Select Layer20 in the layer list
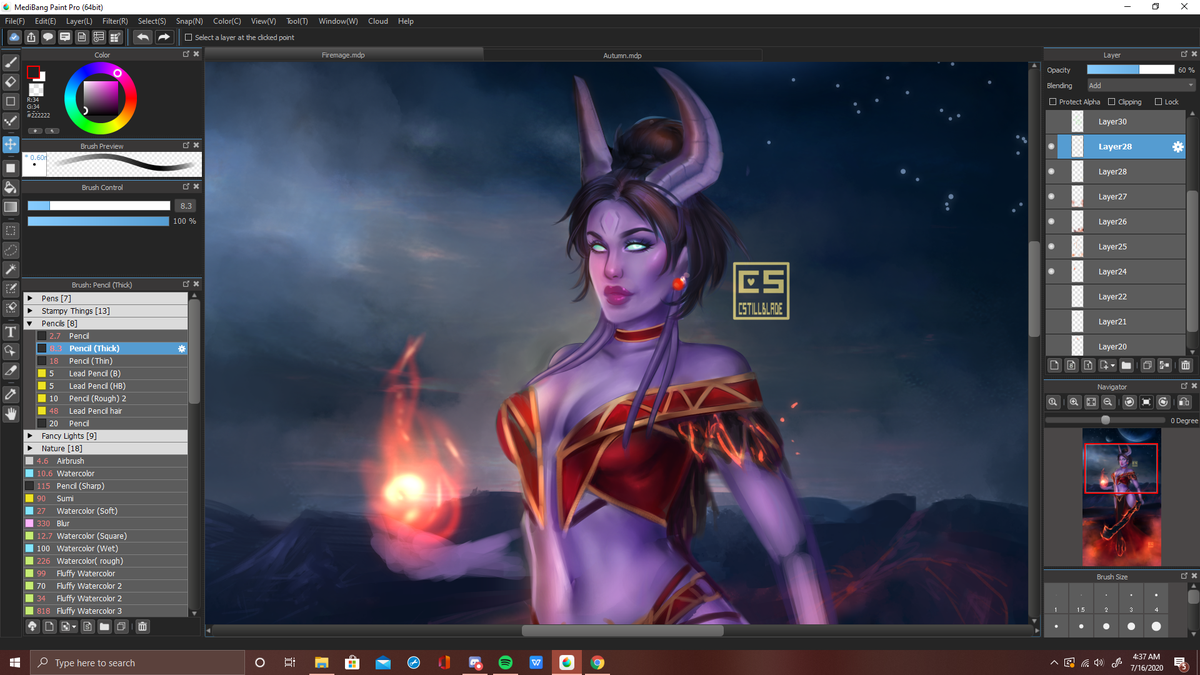This screenshot has width=1200, height=675. pyautogui.click(x=1115, y=346)
